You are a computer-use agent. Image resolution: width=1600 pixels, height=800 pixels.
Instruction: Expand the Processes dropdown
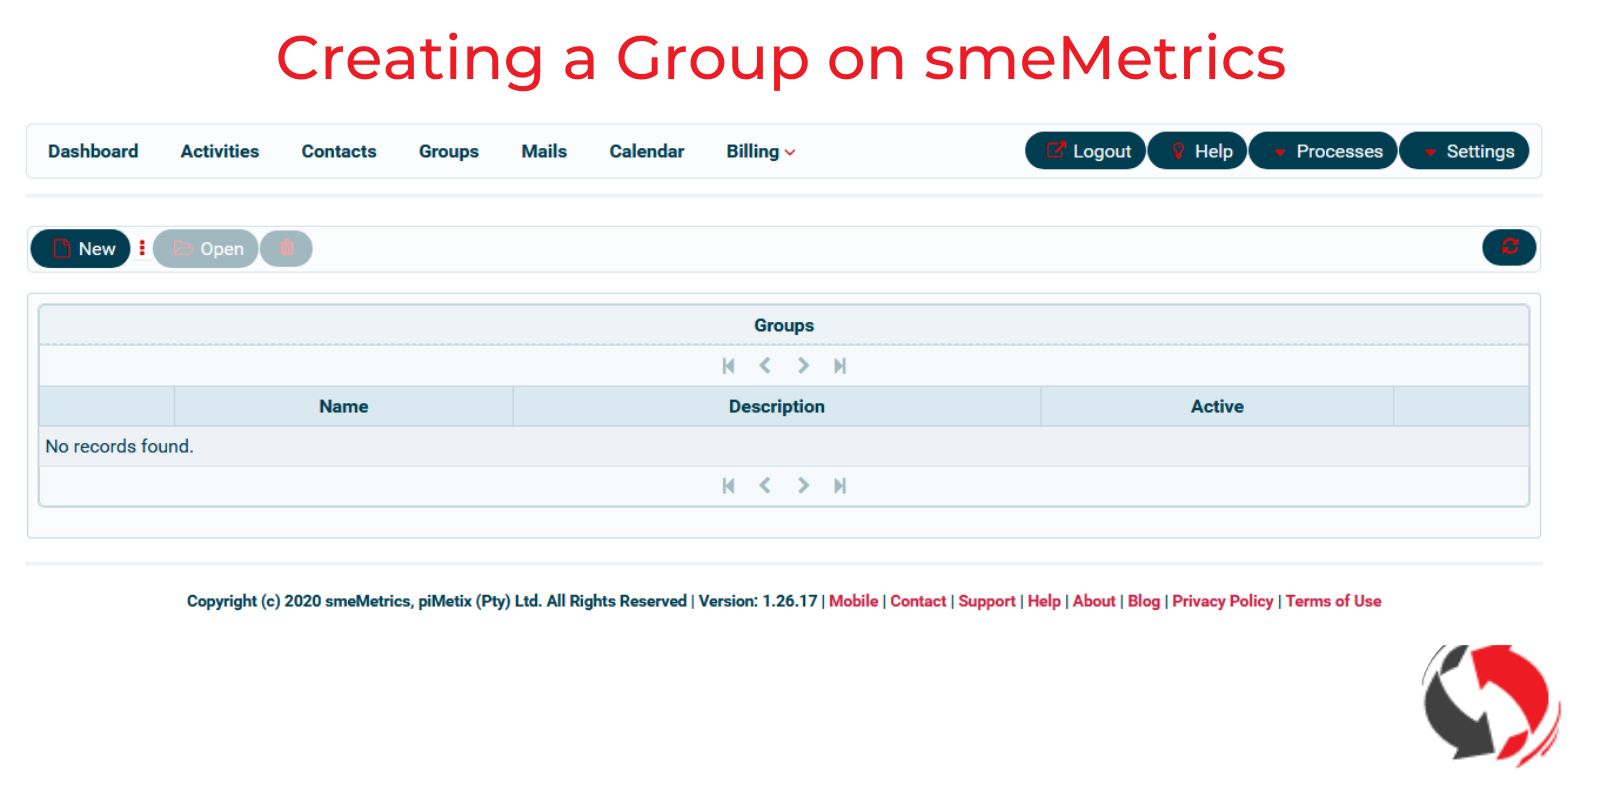(x=1324, y=151)
